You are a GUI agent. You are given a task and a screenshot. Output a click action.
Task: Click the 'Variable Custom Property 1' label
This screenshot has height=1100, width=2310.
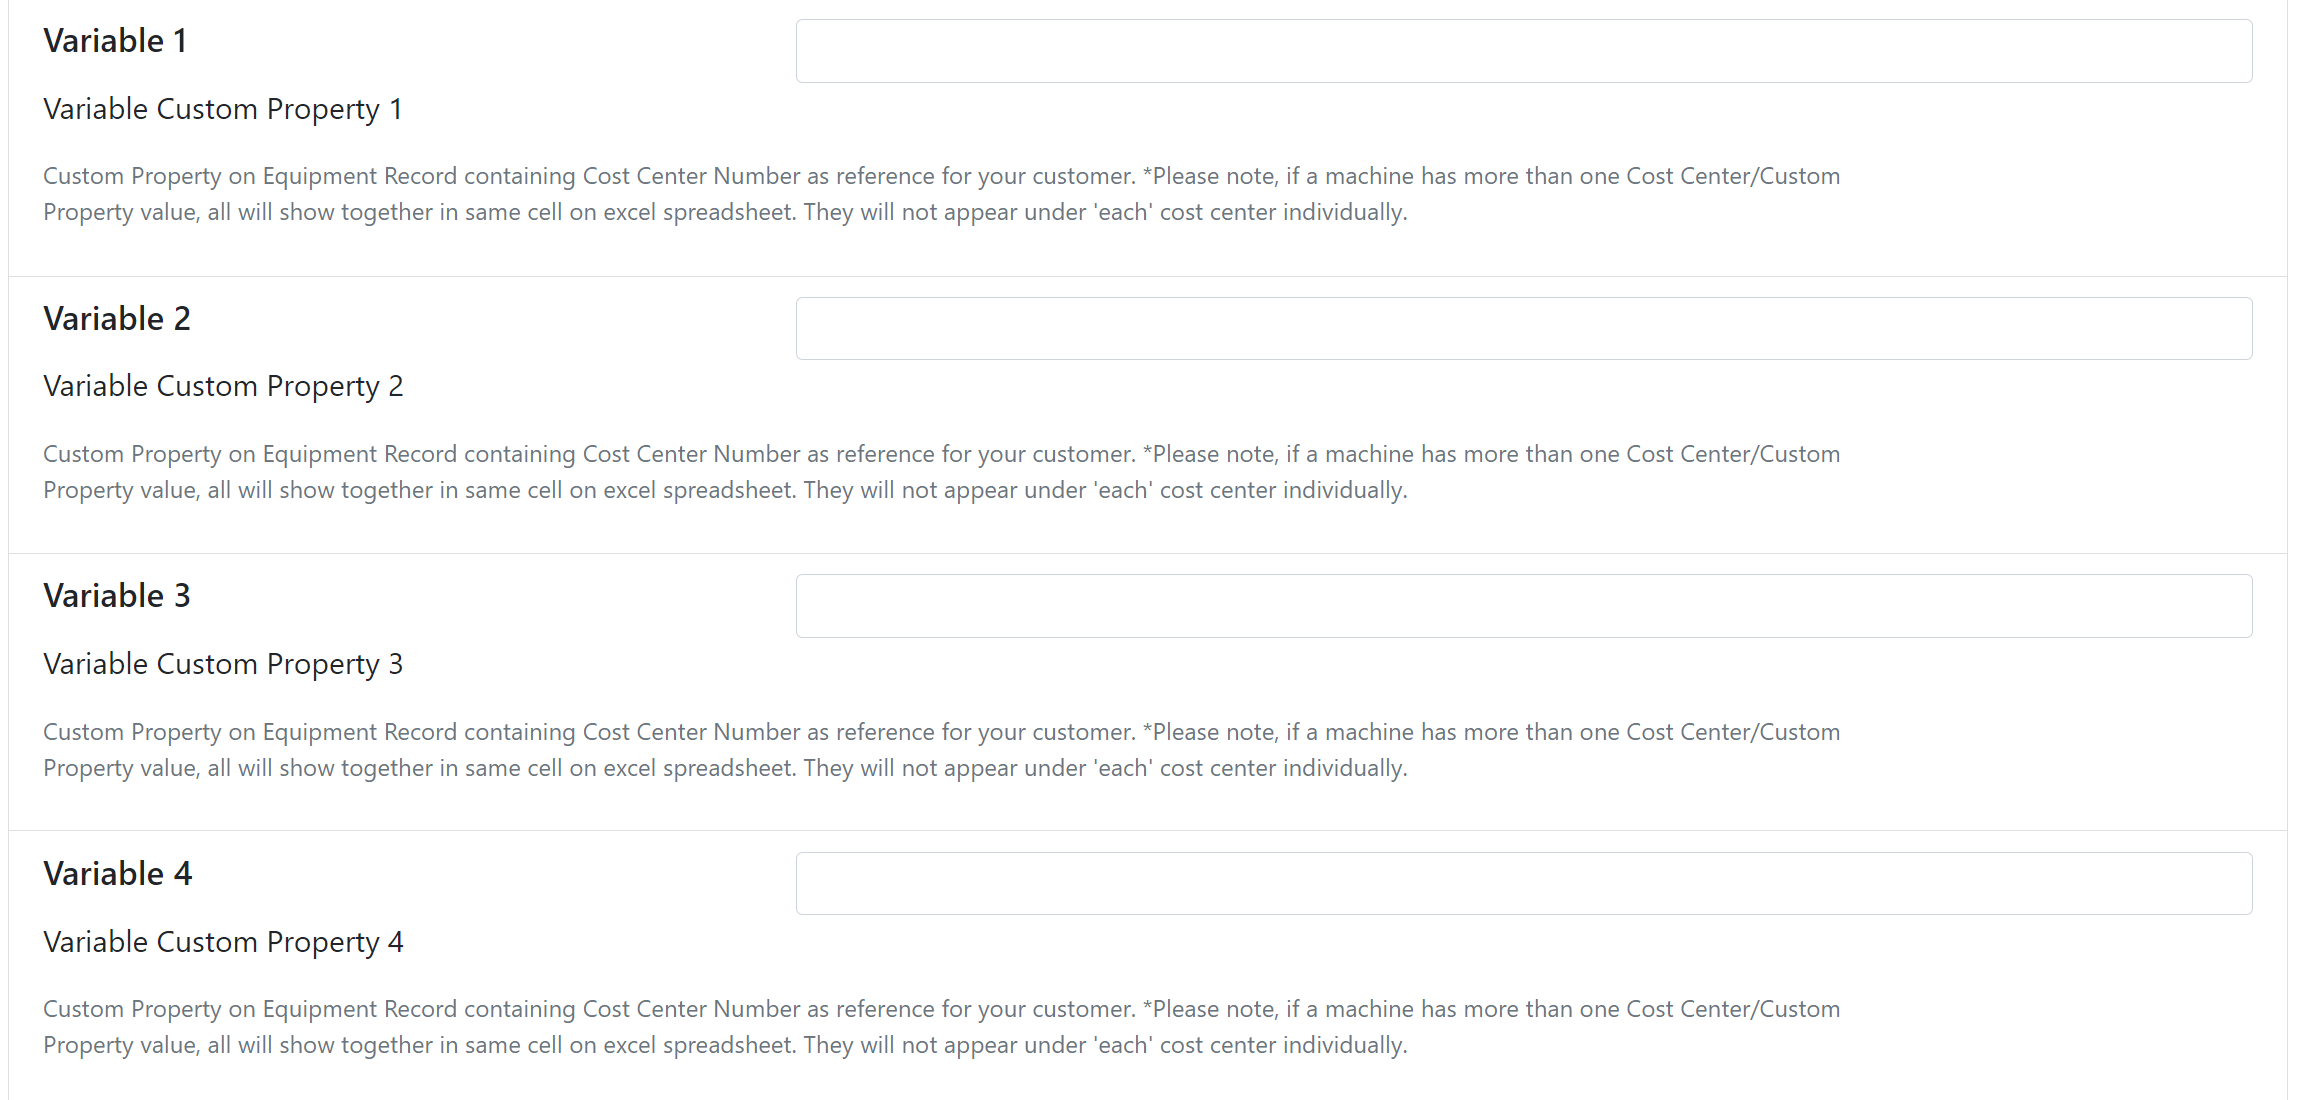(223, 109)
